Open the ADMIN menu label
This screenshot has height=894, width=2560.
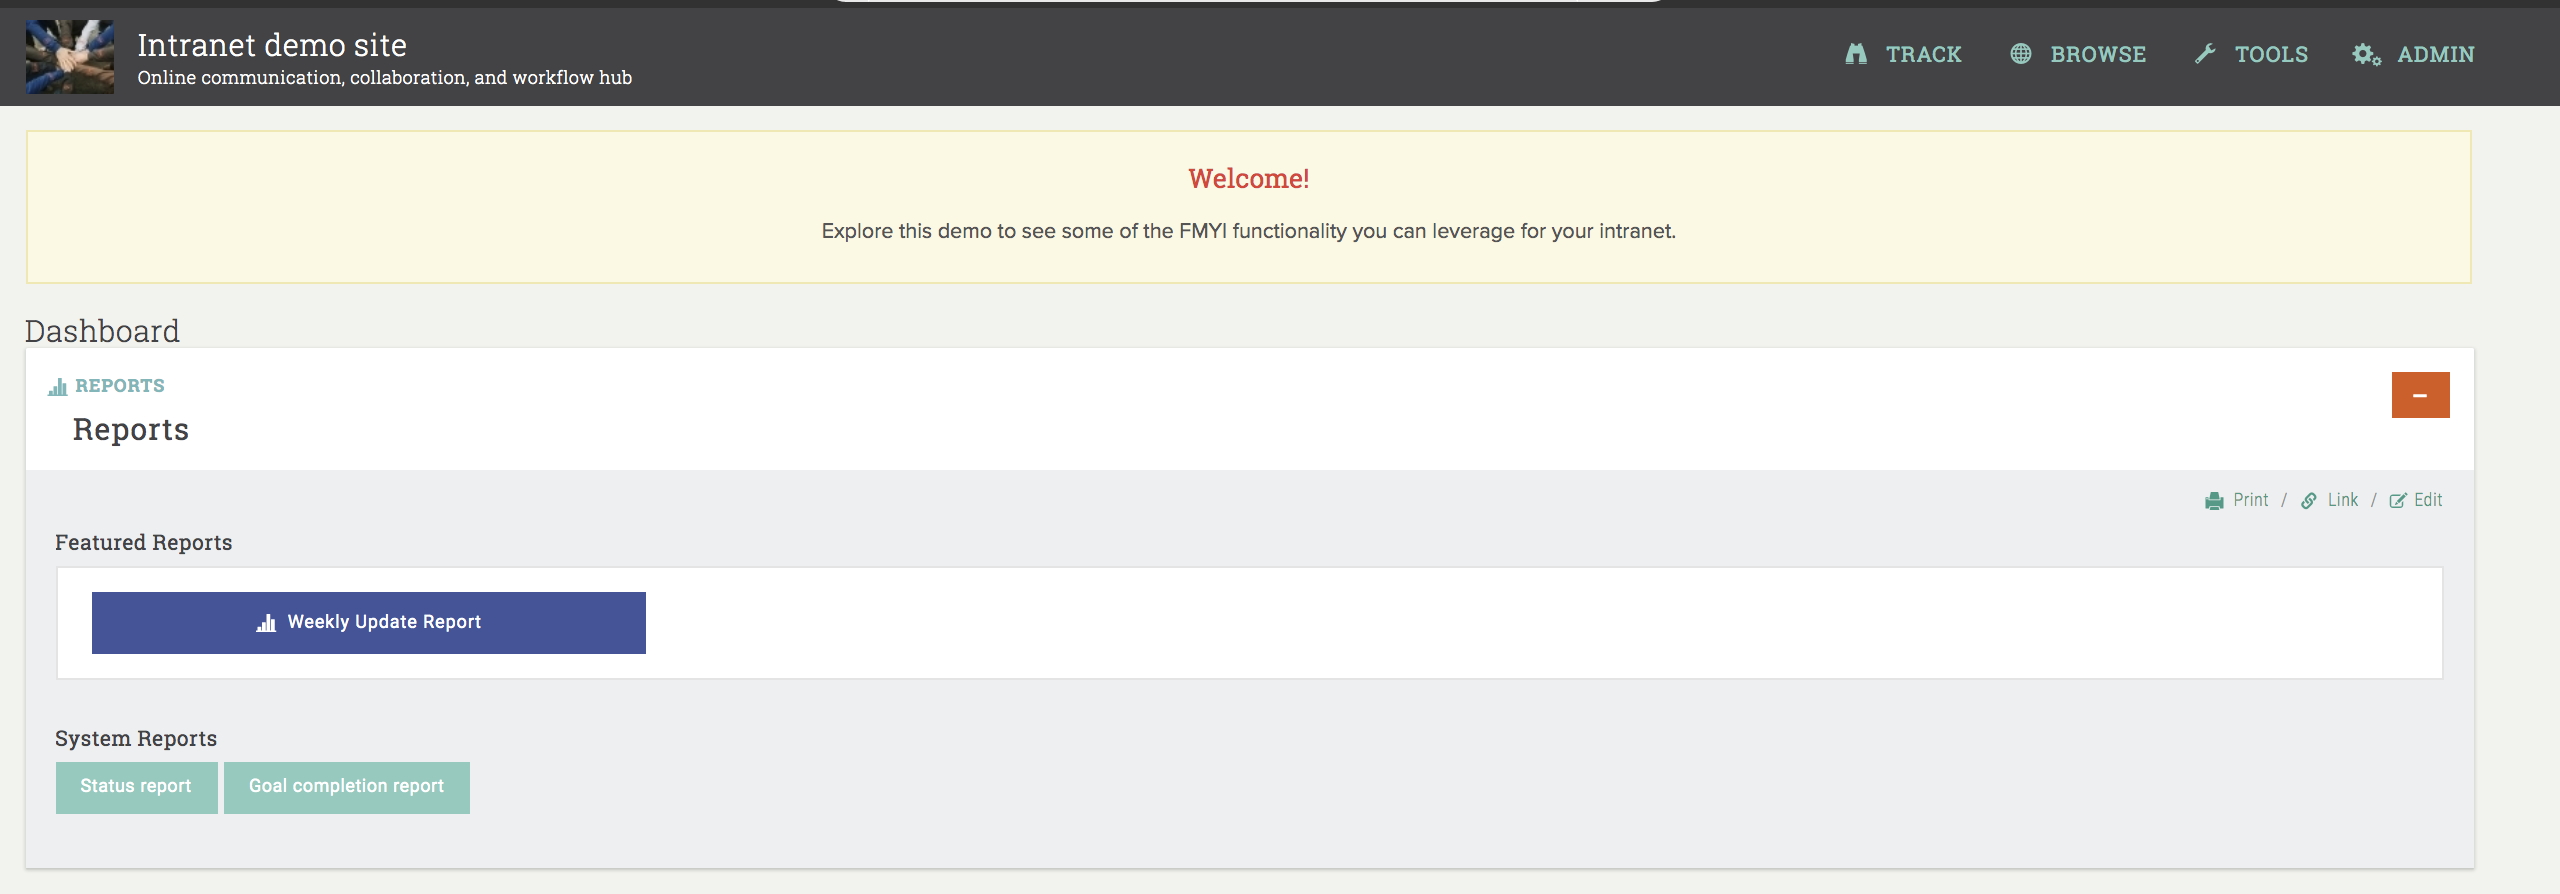click(2435, 54)
